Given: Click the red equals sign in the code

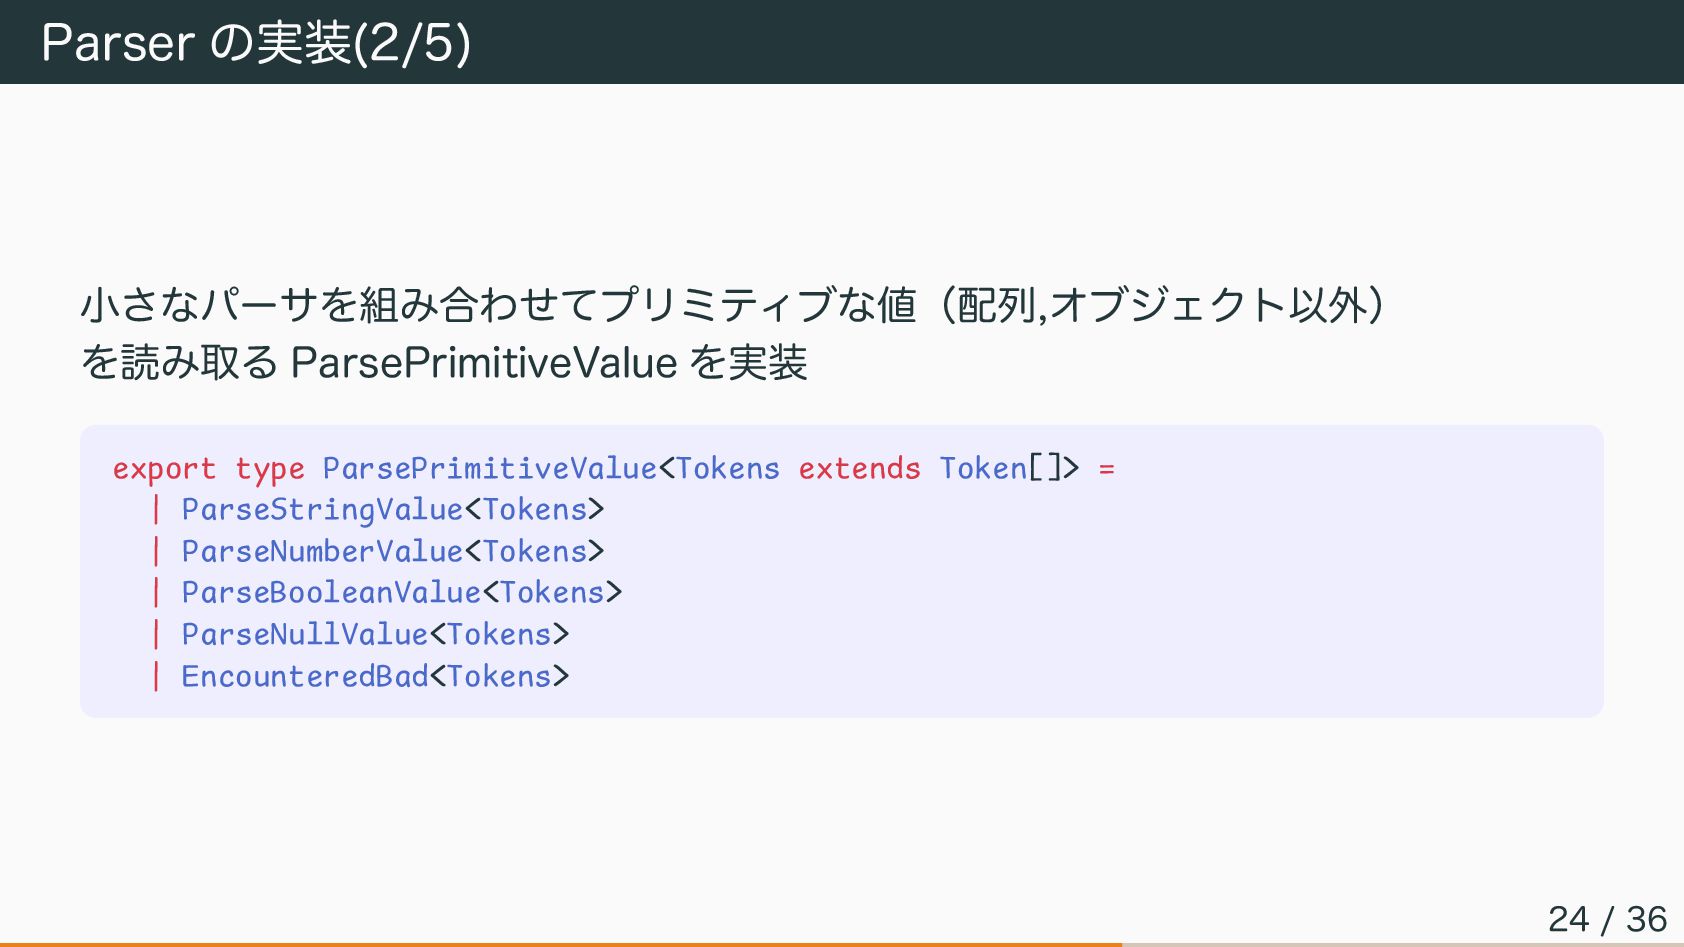Looking at the screenshot, I should [1106, 468].
